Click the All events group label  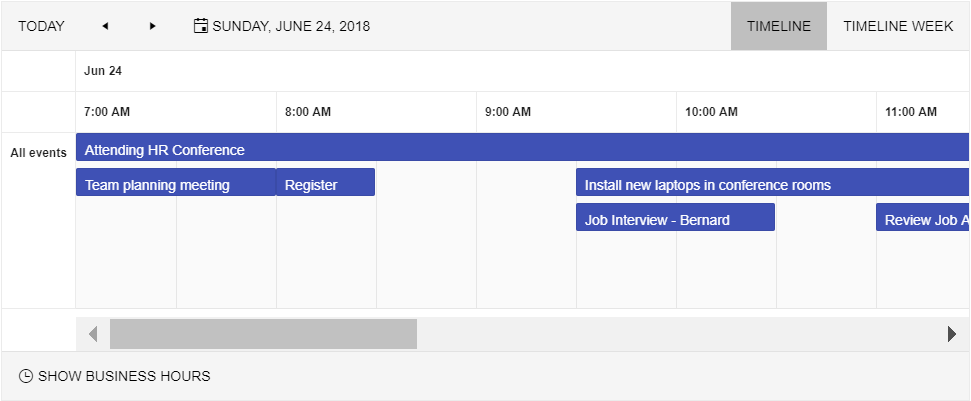(x=38, y=153)
